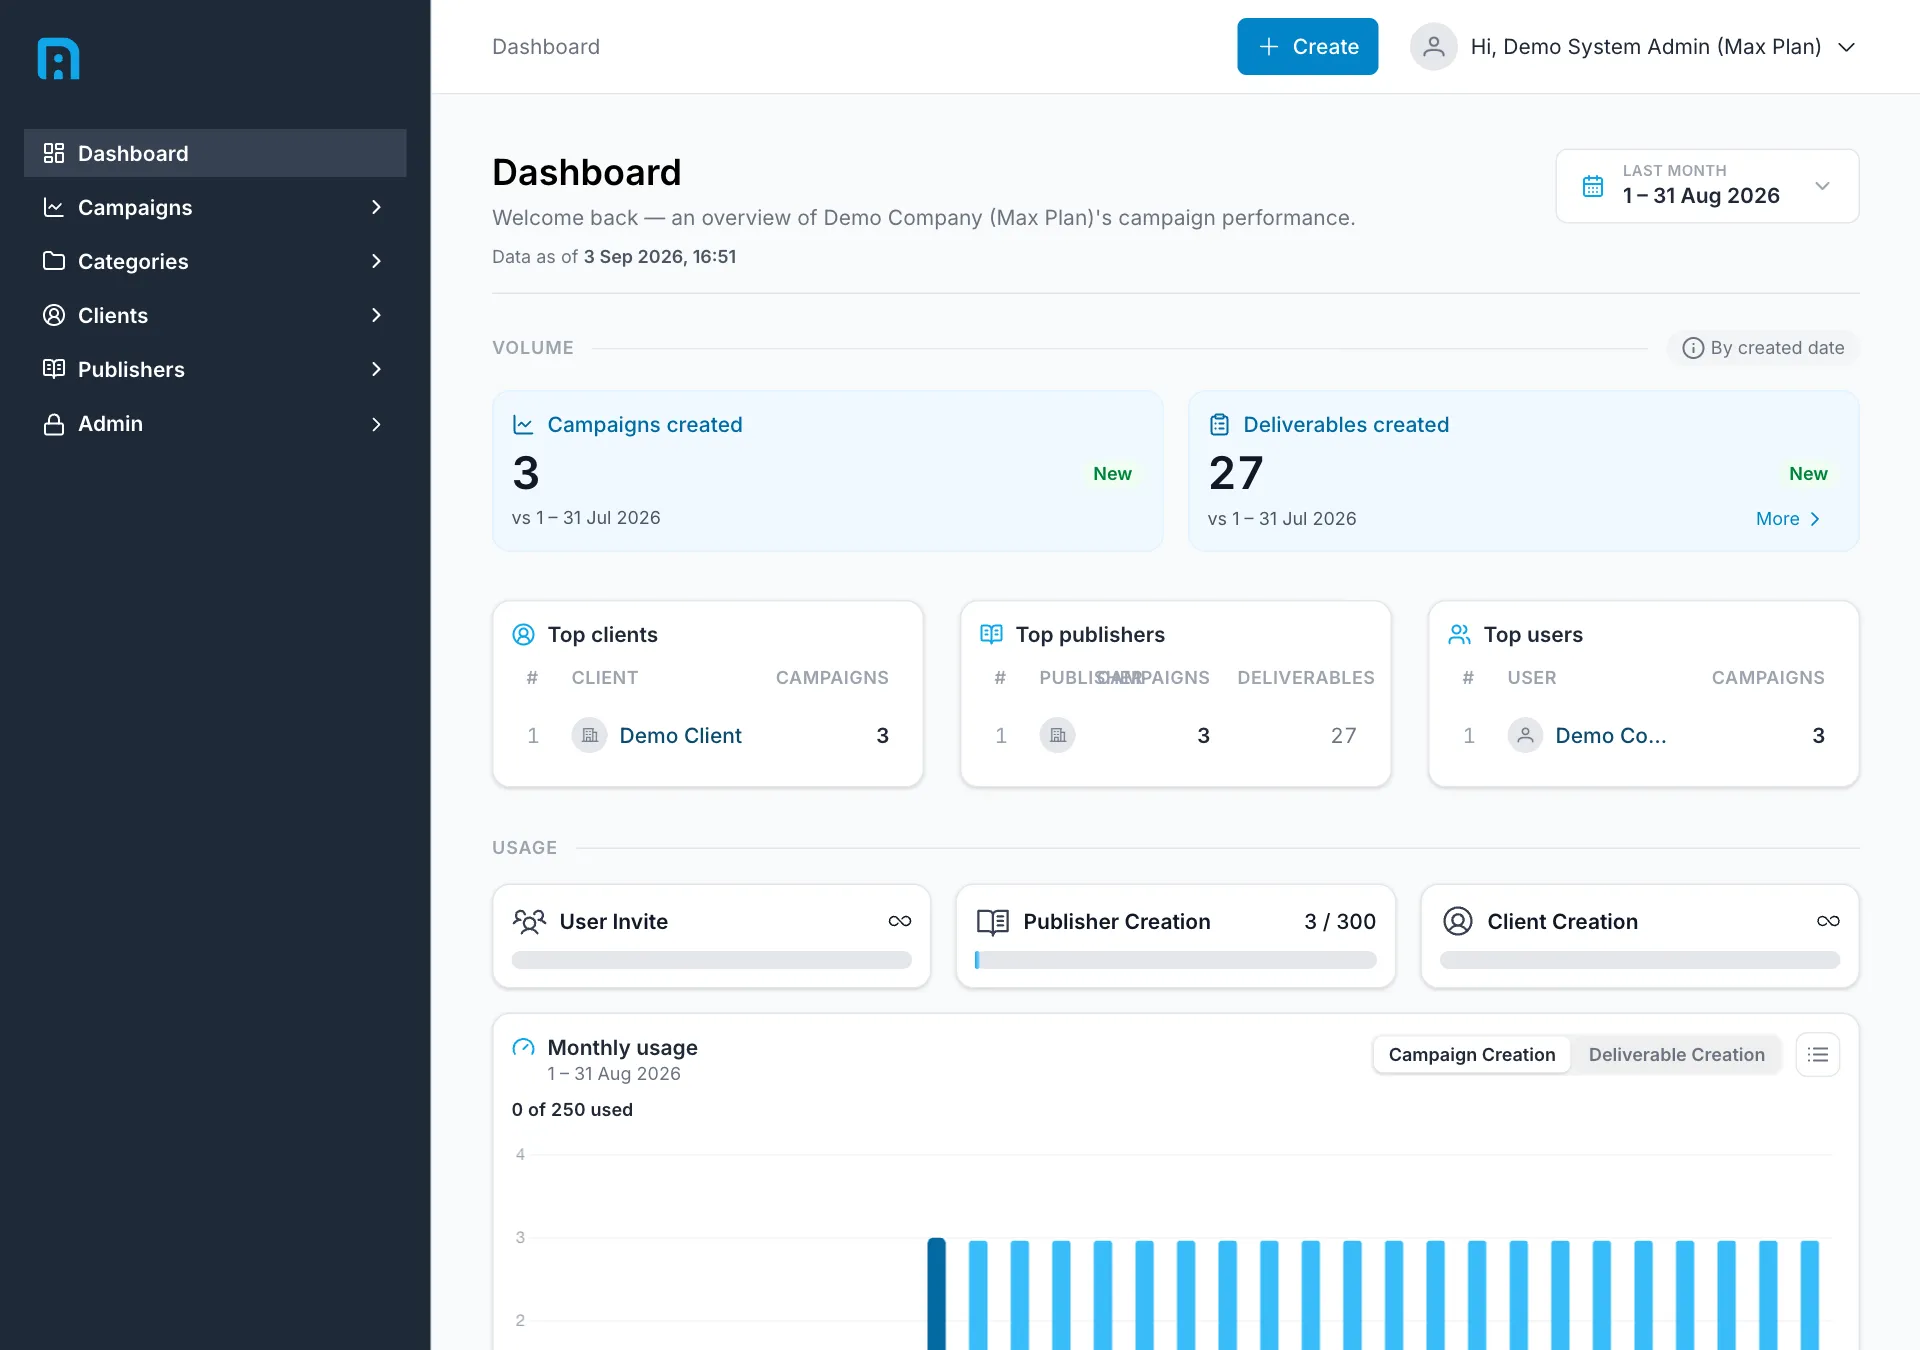Click the Top publishers book icon

coord(991,634)
